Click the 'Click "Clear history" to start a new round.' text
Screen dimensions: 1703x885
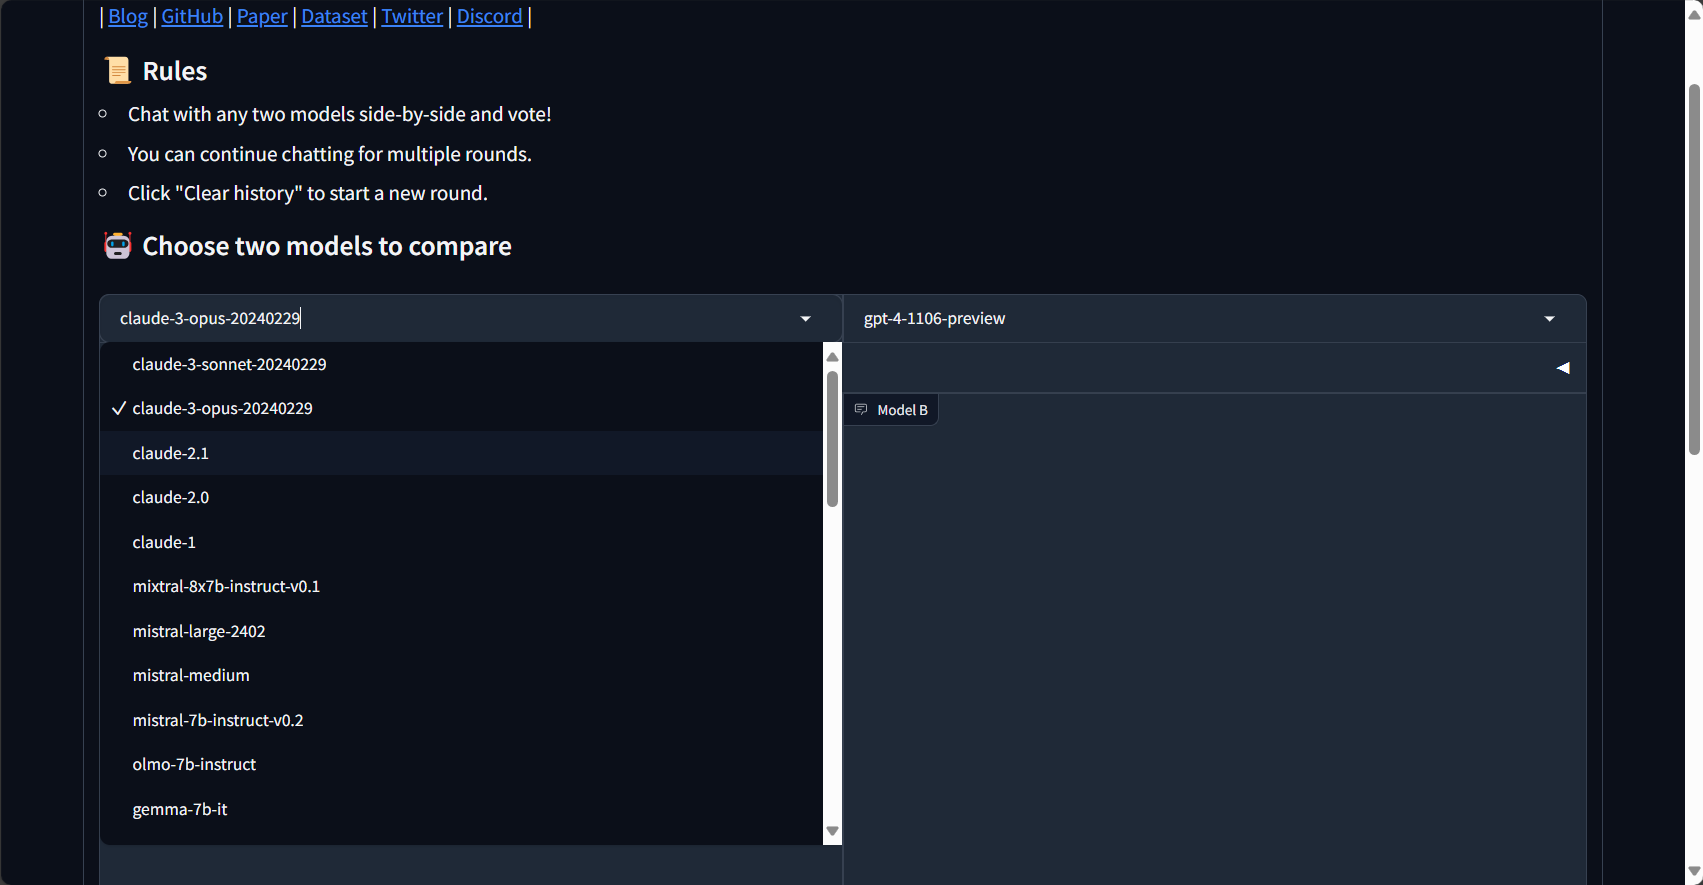[308, 193]
